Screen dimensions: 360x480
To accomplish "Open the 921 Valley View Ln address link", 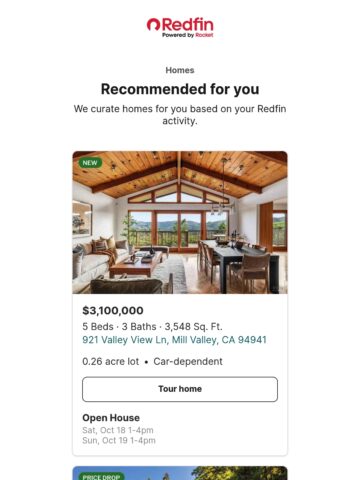I will coord(174,340).
